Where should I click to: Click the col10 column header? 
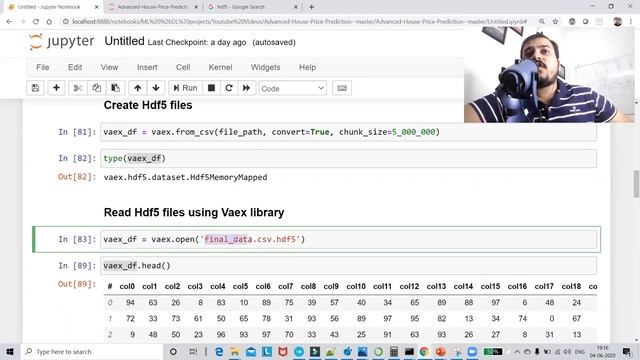pyautogui.click(x=356, y=287)
